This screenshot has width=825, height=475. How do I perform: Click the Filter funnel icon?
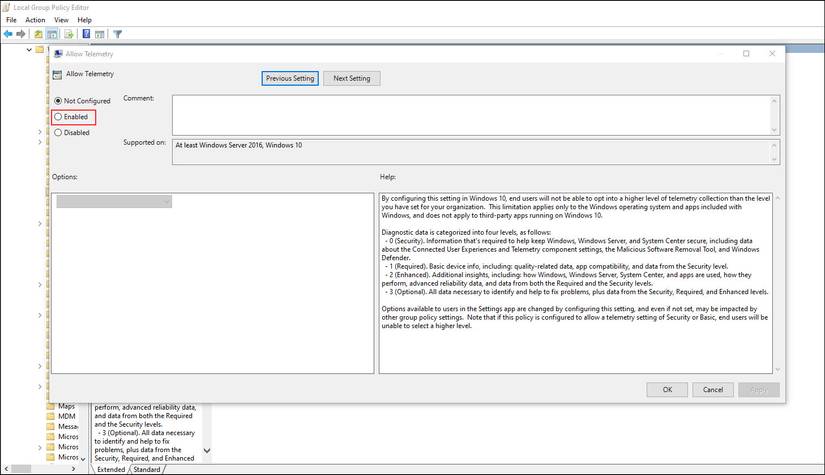(118, 34)
